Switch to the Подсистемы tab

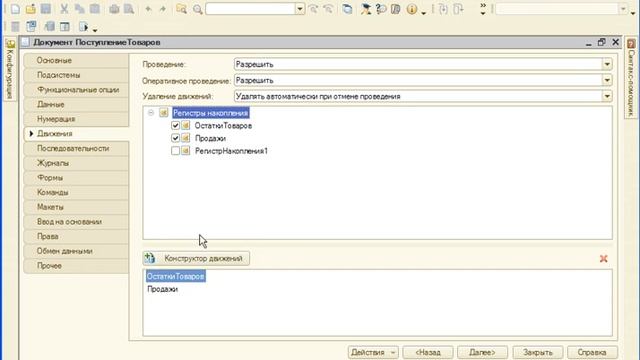(76, 75)
